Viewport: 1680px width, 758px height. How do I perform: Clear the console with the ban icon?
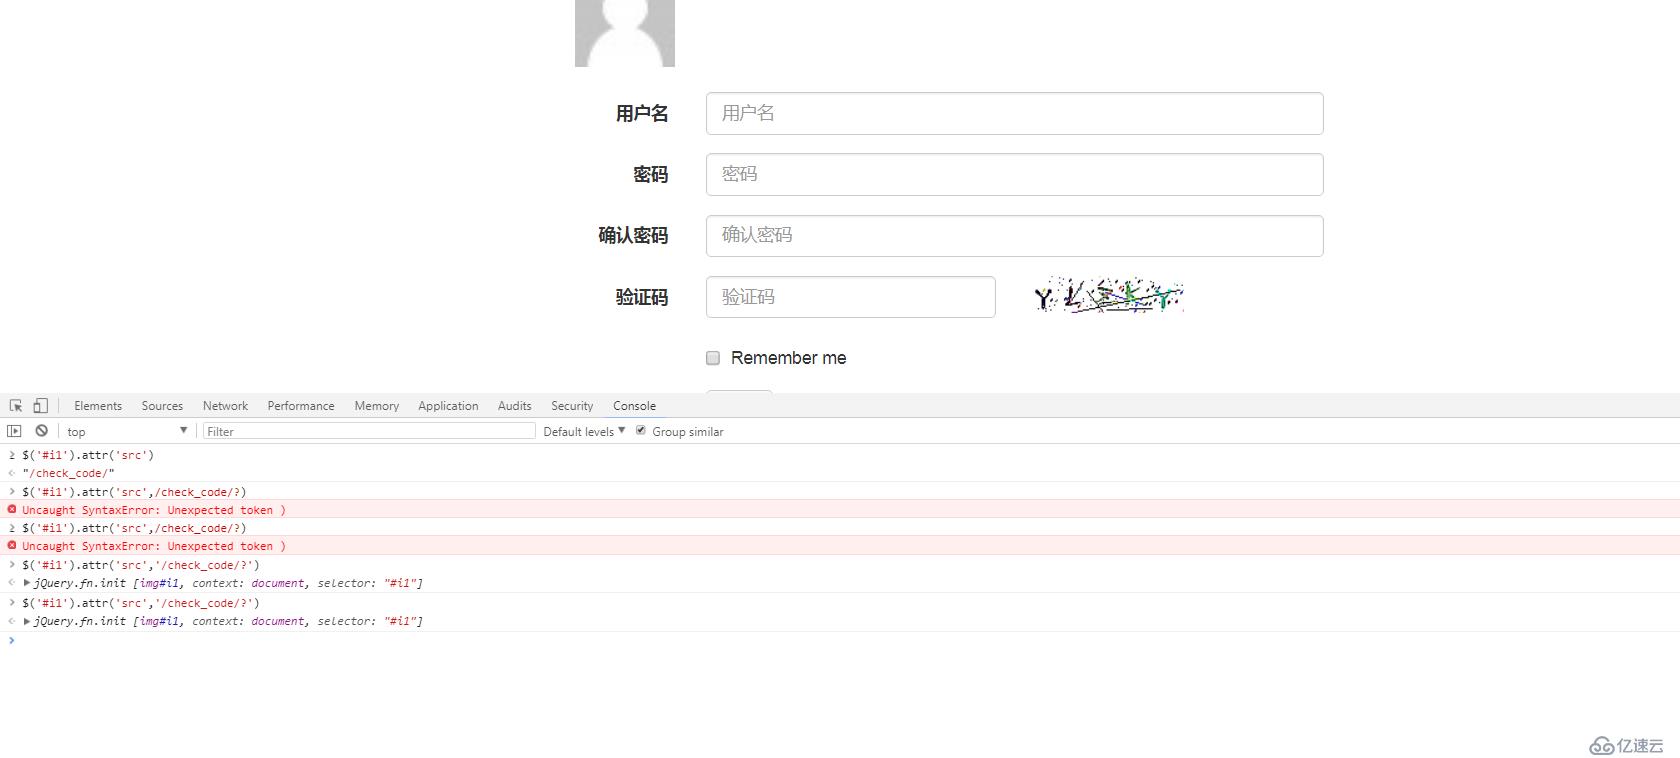point(41,431)
